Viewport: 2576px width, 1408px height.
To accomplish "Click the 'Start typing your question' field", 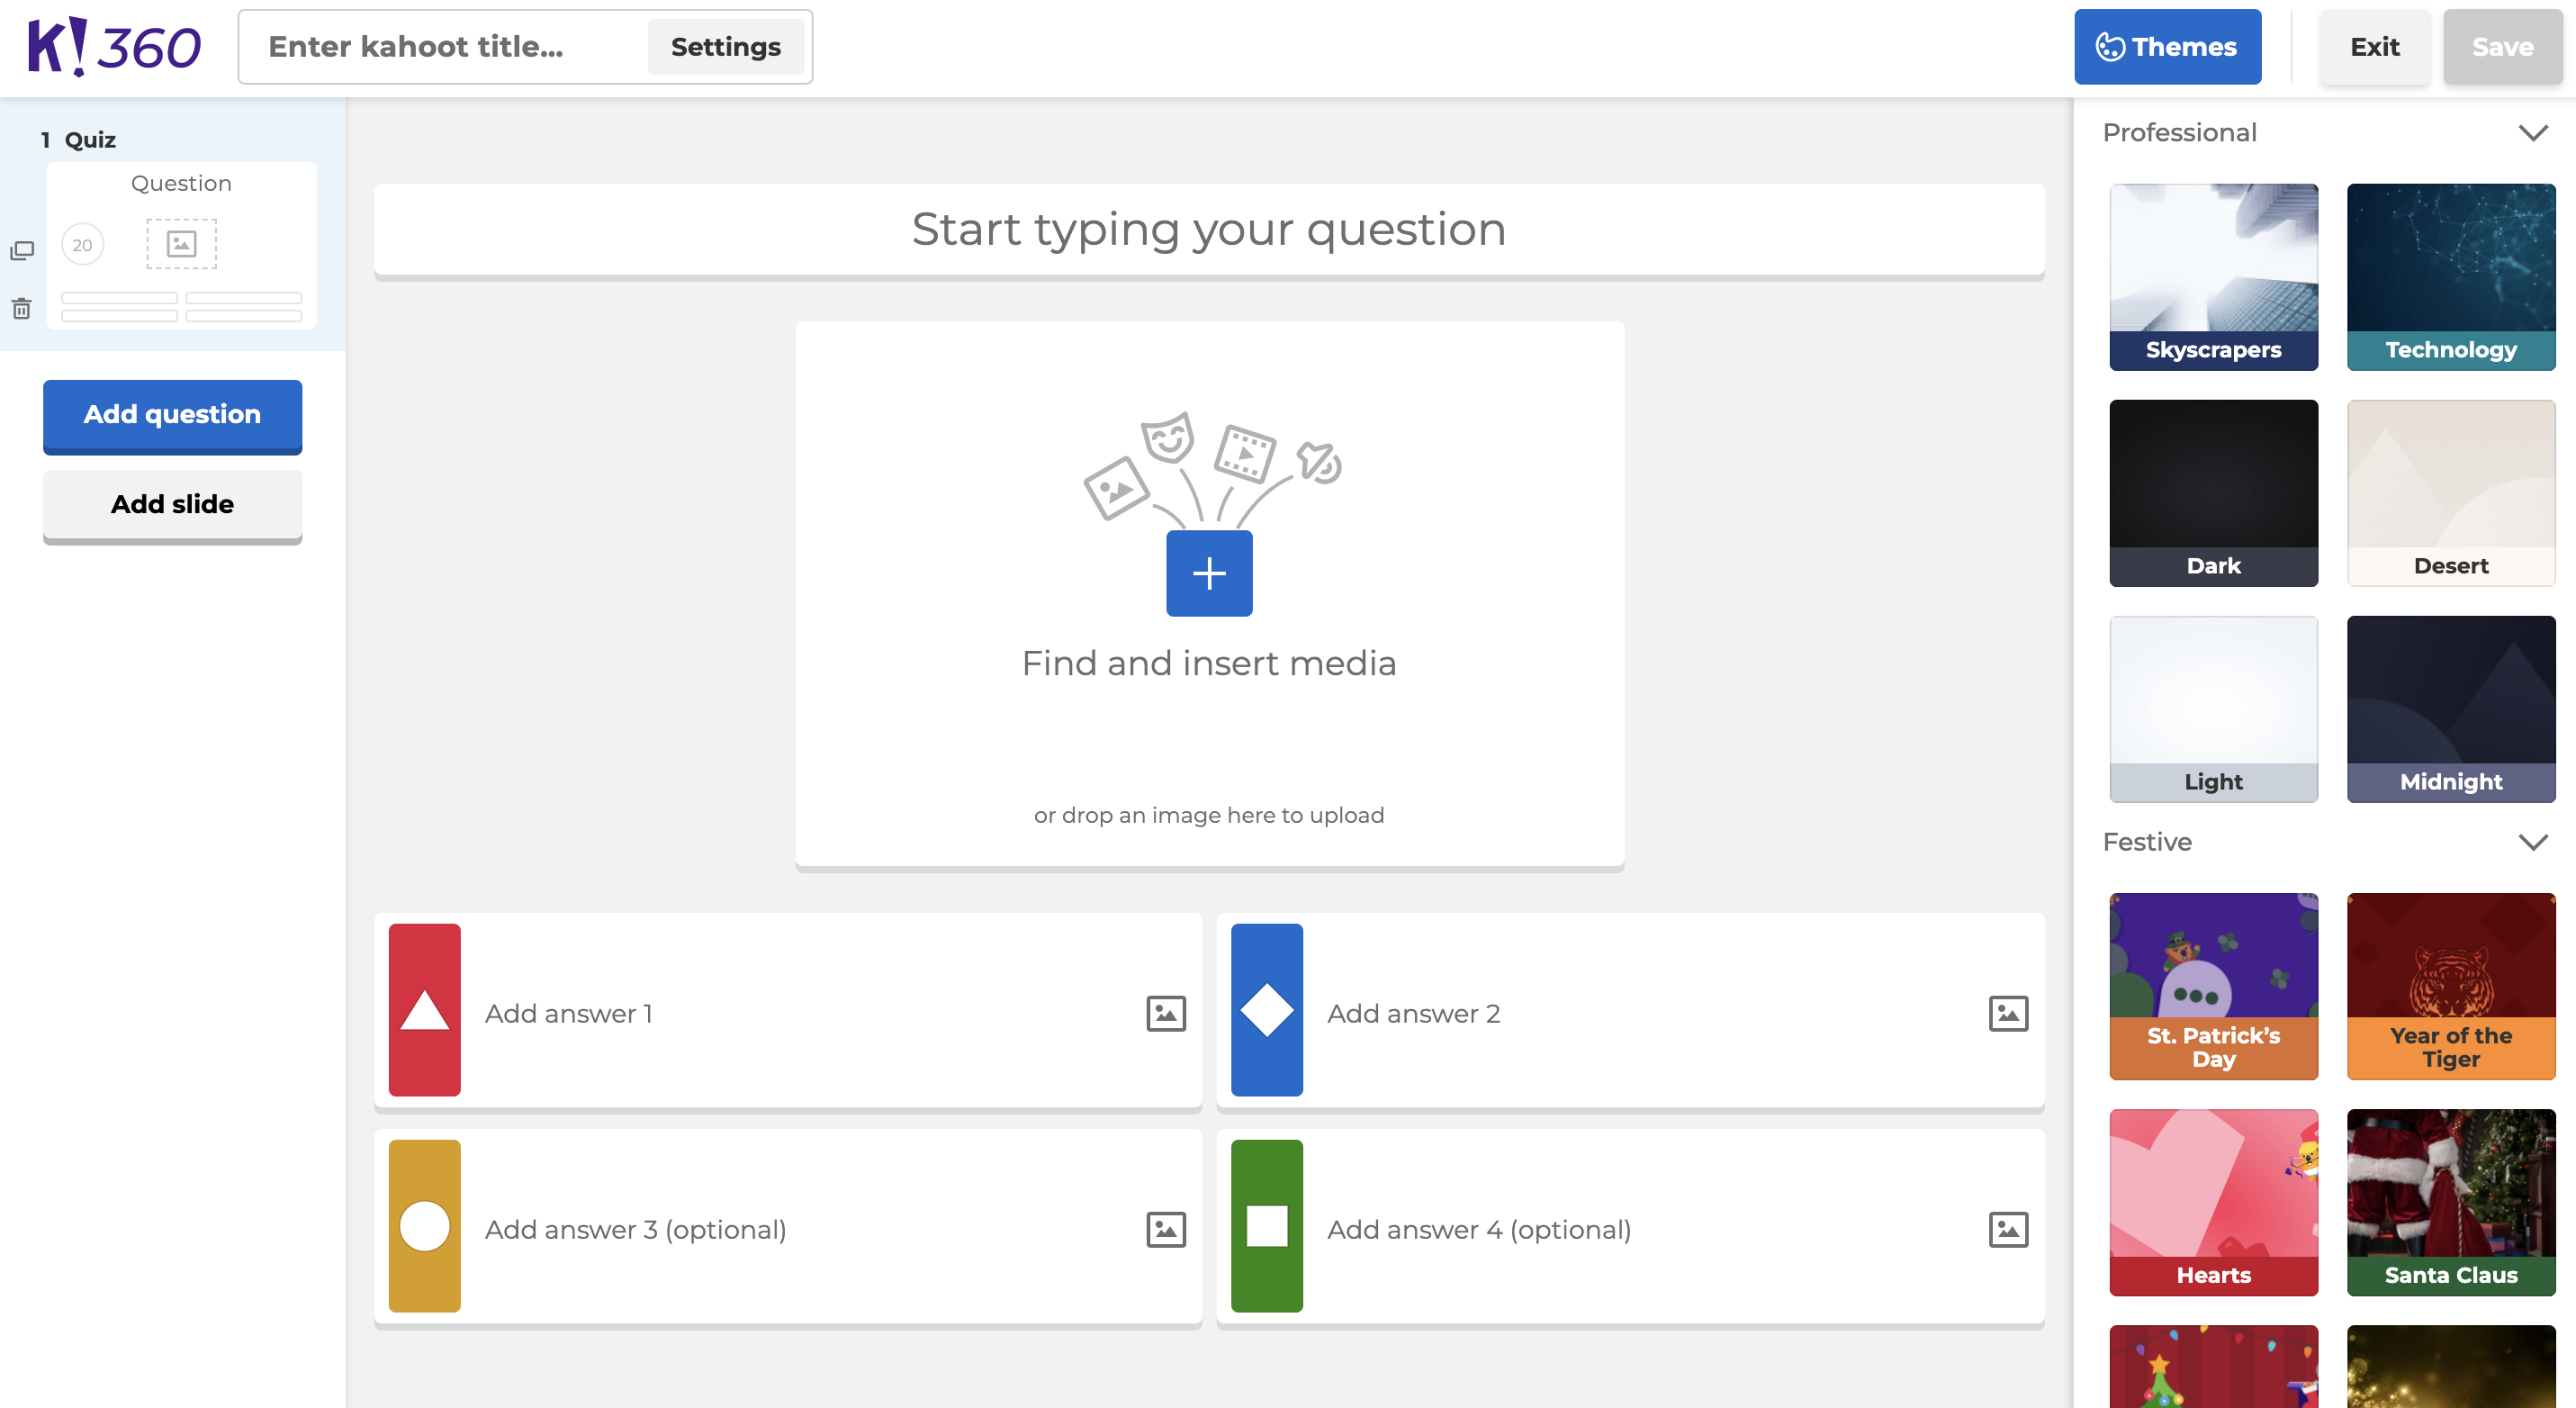I will [1209, 230].
